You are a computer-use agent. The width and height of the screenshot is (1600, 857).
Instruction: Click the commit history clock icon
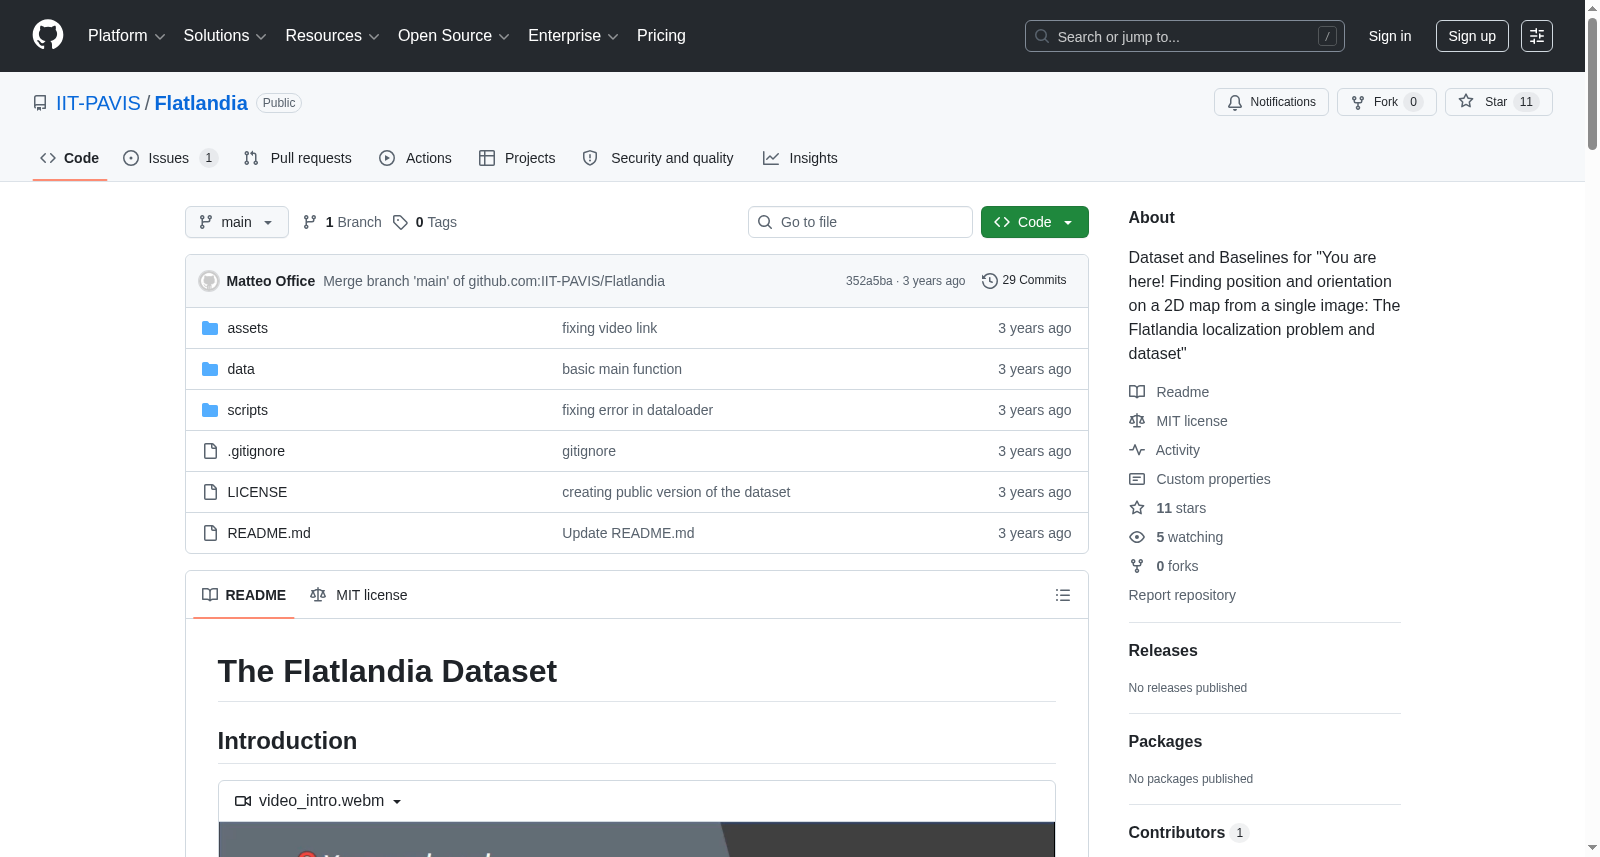[990, 281]
